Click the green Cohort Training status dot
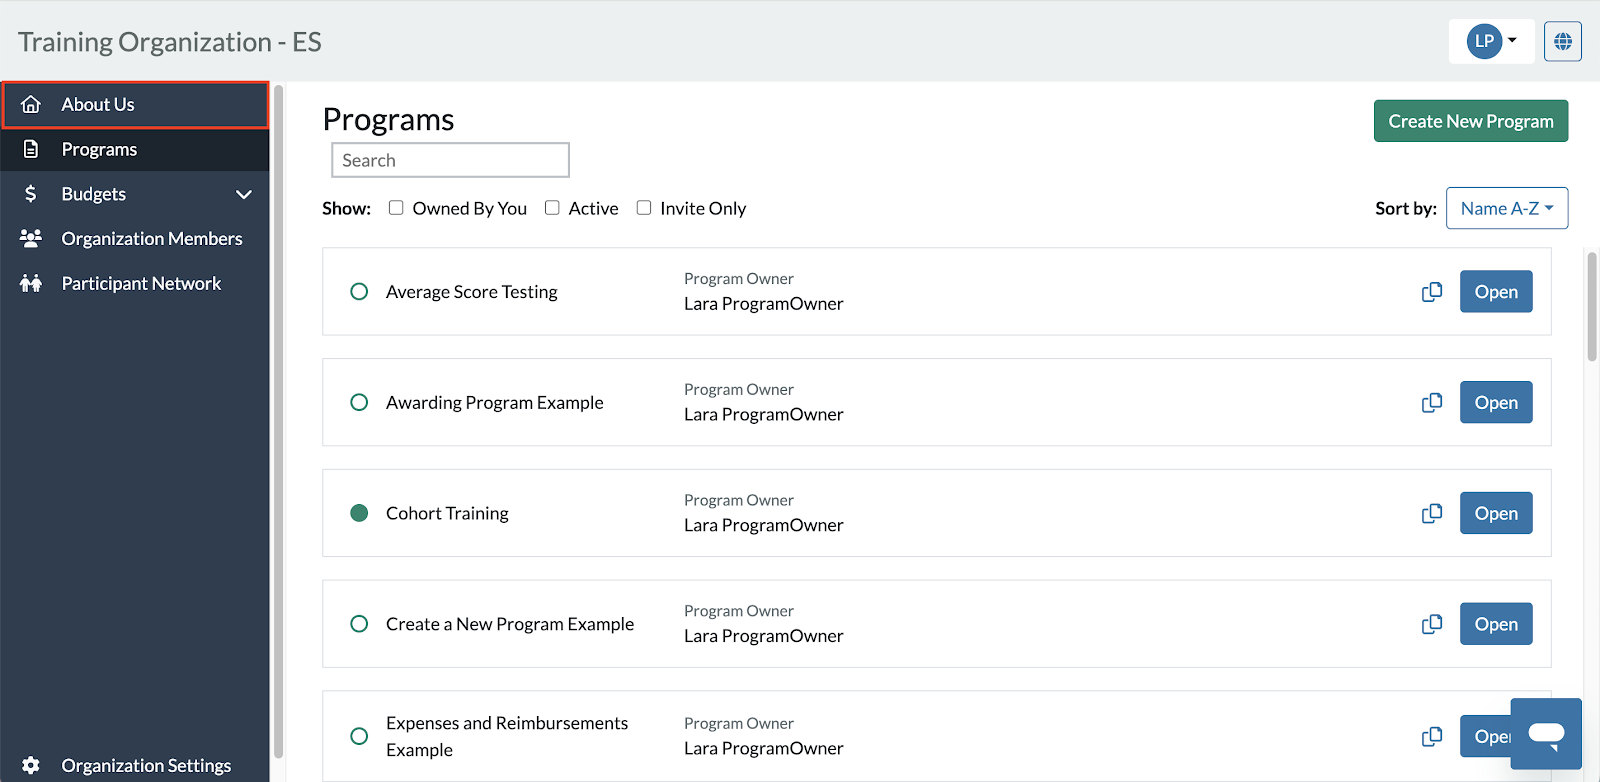This screenshot has height=782, width=1600. pos(359,514)
